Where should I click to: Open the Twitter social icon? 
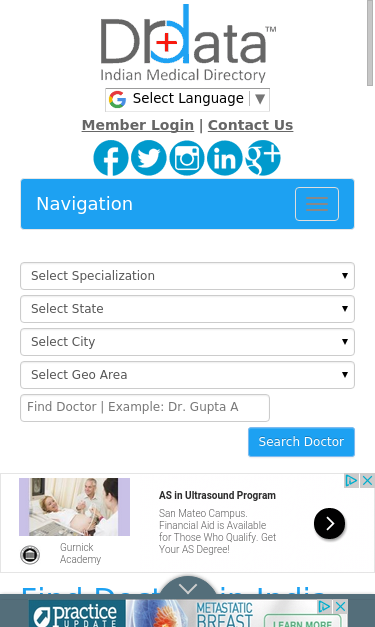[149, 158]
